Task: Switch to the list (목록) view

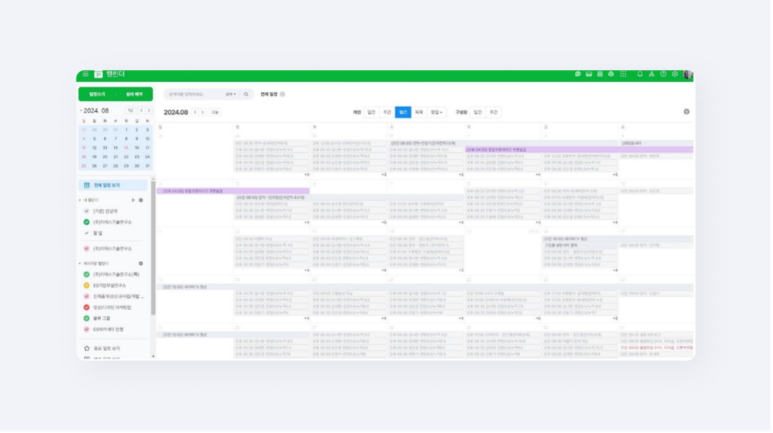Action: (420, 113)
